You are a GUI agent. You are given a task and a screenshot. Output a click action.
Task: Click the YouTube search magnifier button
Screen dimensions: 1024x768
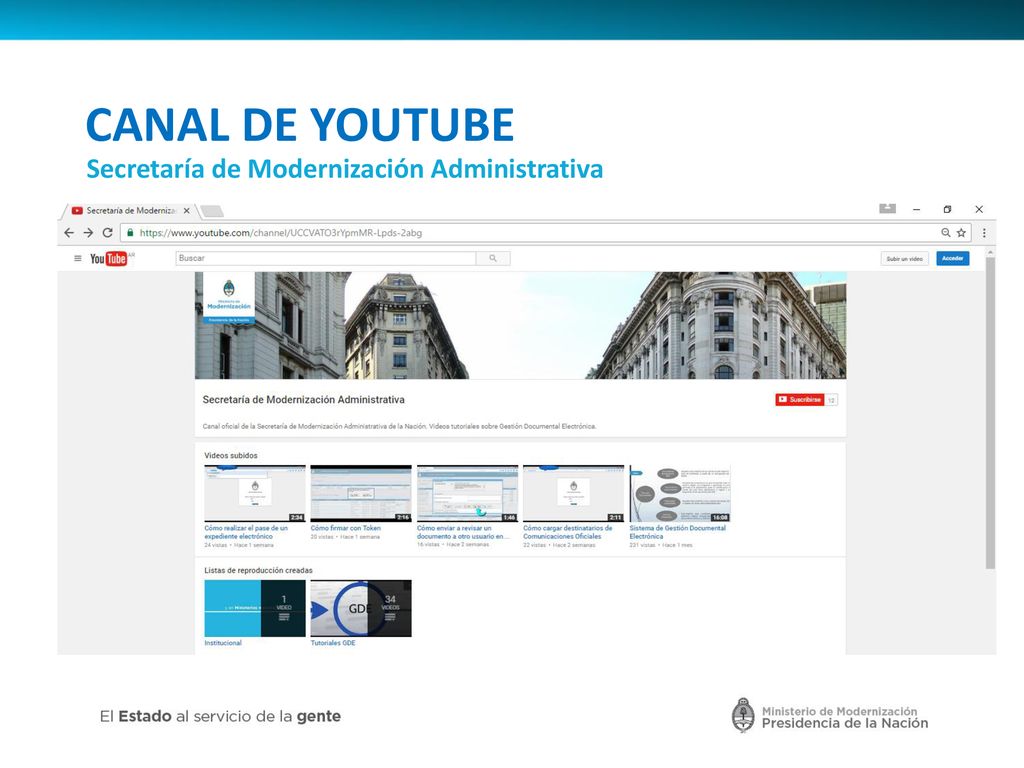point(493,259)
